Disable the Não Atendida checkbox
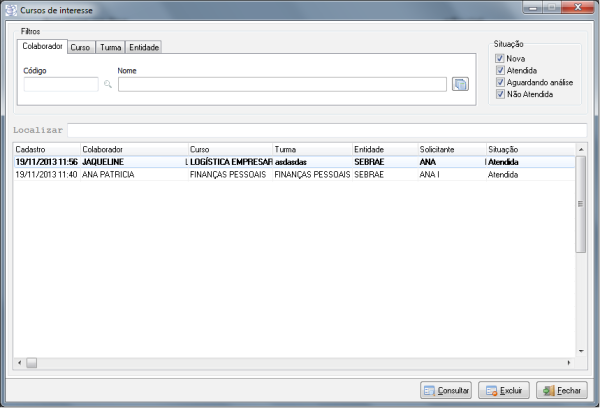The width and height of the screenshot is (600, 408). 500,94
